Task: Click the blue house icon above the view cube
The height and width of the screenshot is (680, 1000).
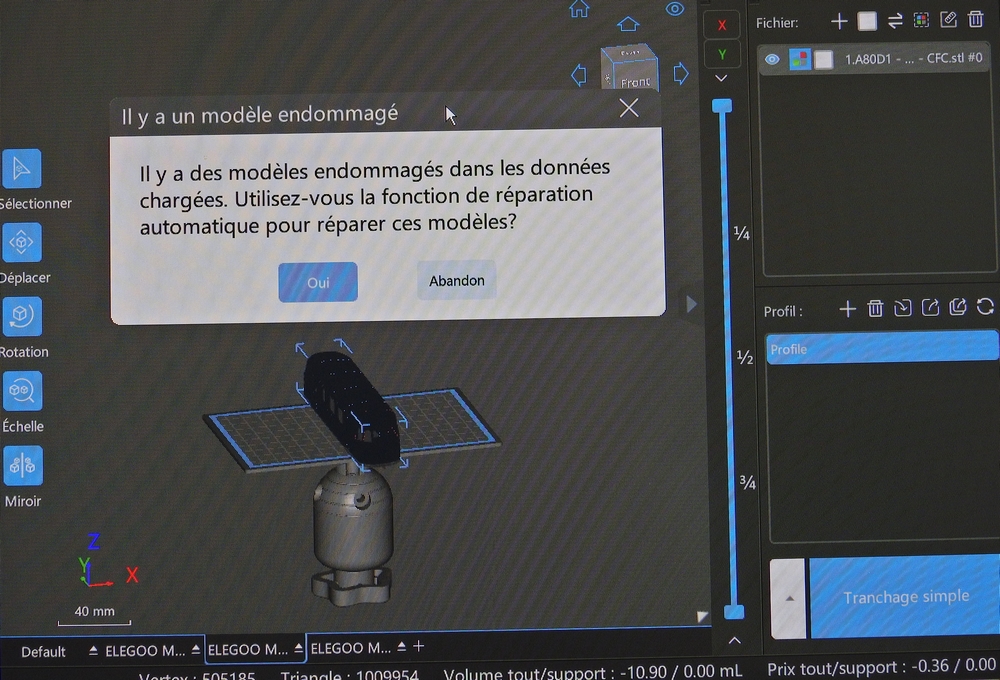Action: pyautogui.click(x=628, y=24)
